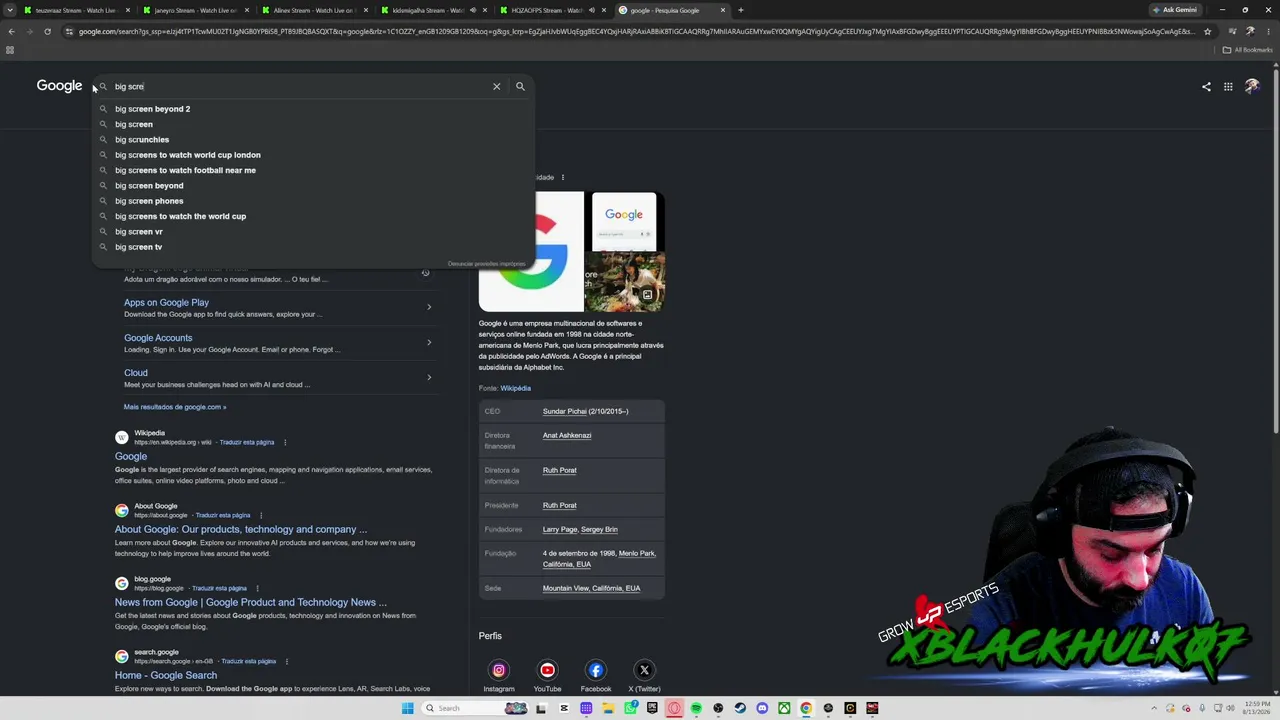Open options menu for the search.google result

(286, 661)
